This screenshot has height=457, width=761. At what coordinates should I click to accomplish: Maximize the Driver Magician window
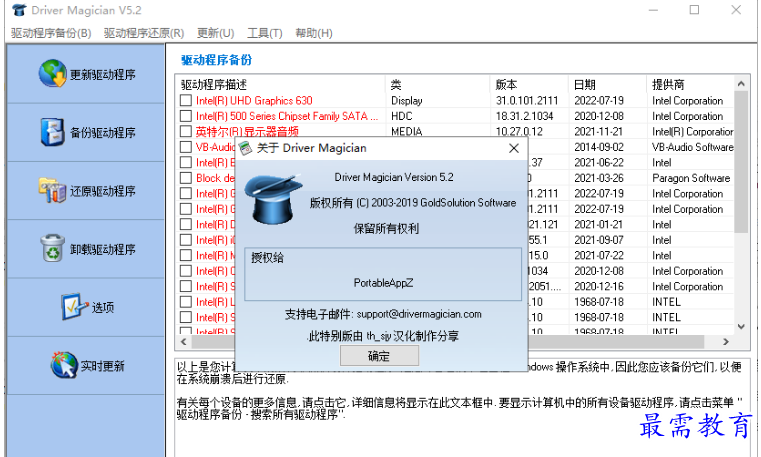tap(694, 10)
